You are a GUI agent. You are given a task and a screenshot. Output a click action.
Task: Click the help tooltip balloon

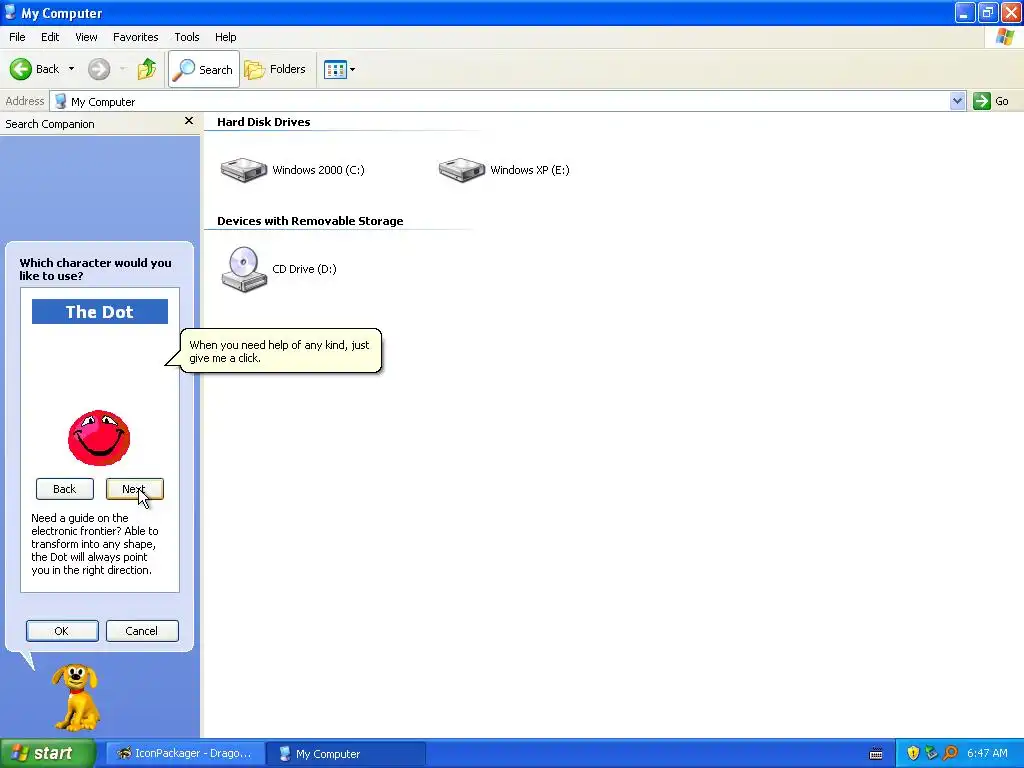[280, 351]
